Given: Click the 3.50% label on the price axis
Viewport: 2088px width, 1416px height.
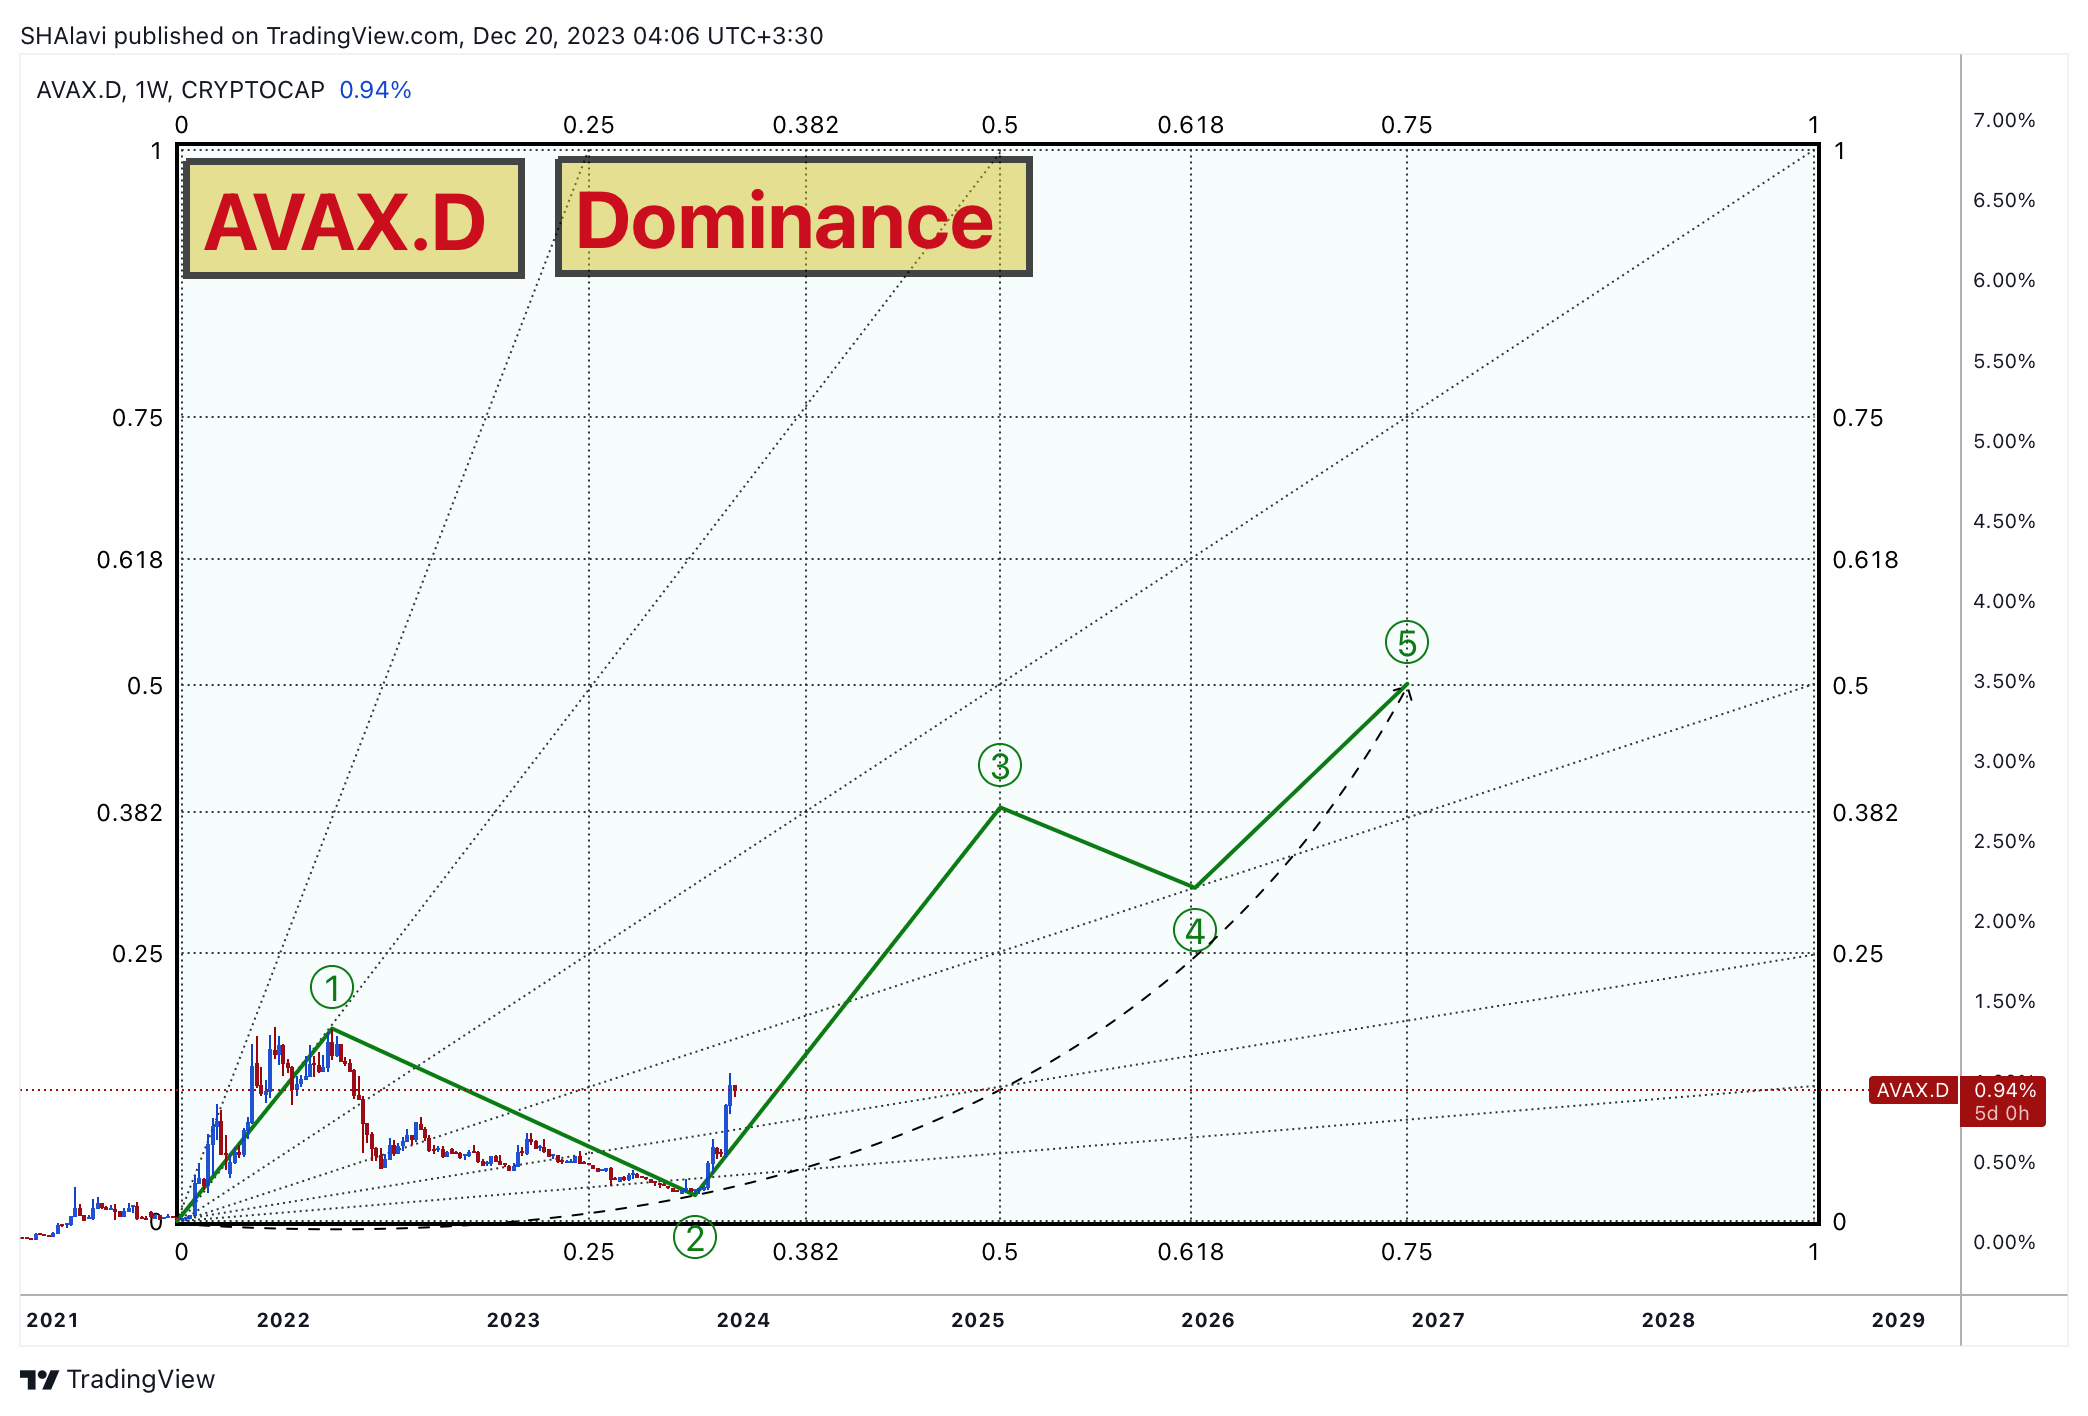Looking at the screenshot, I should pos(2004,681).
